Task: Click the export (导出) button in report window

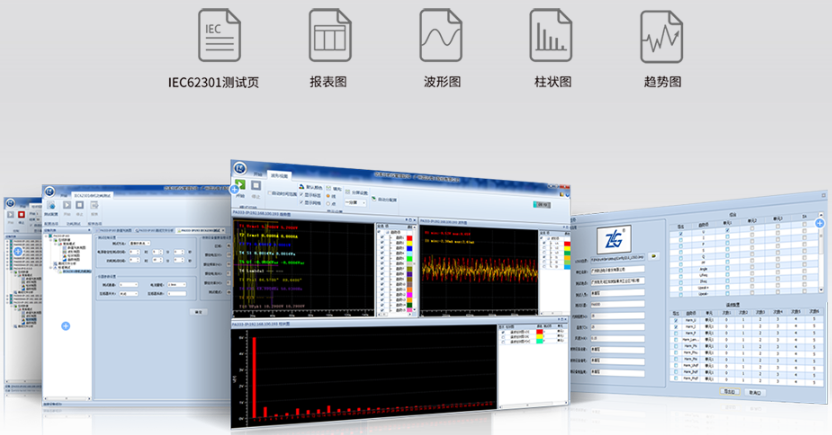Action: tap(730, 391)
